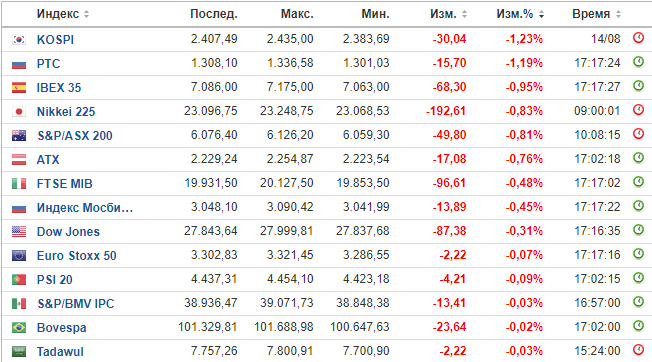Click the green clock icon in Dow Jones row
The image size is (652, 362).
point(638,230)
